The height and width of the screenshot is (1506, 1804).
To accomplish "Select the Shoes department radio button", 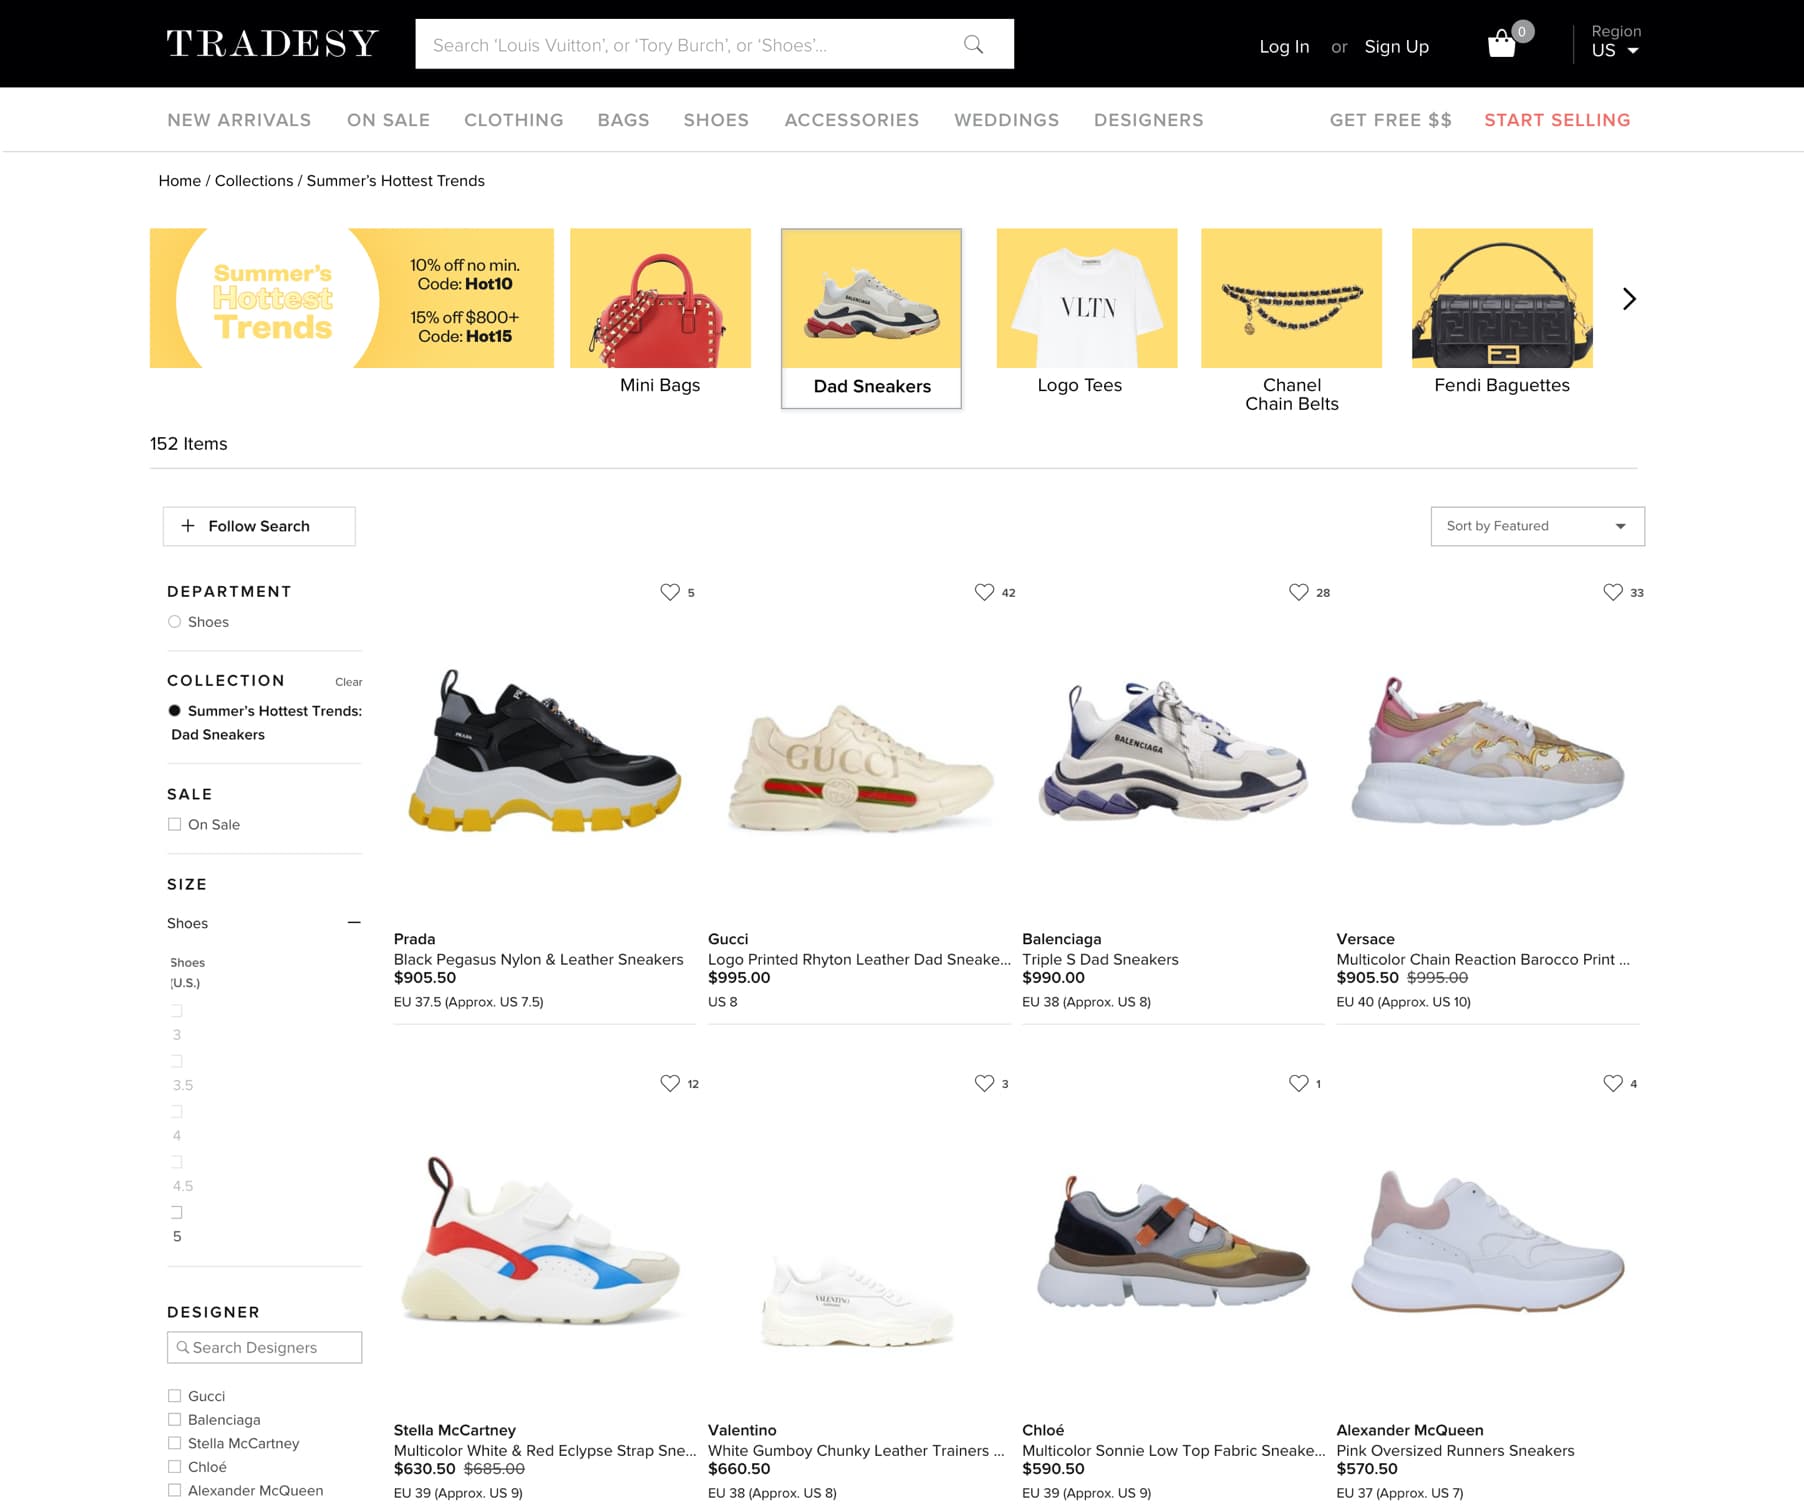I will 175,622.
